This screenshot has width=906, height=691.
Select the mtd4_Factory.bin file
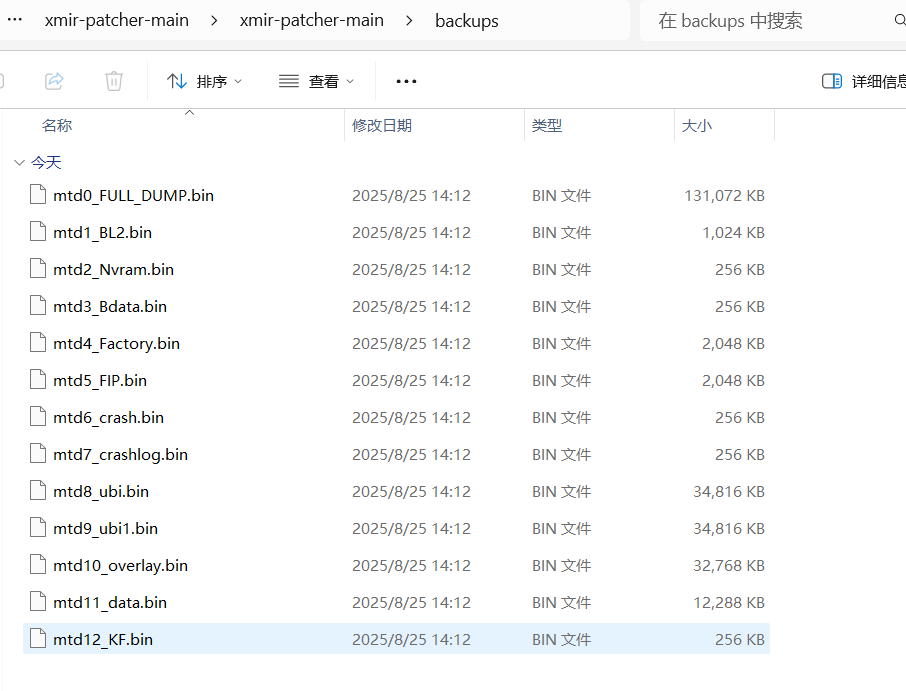[116, 343]
